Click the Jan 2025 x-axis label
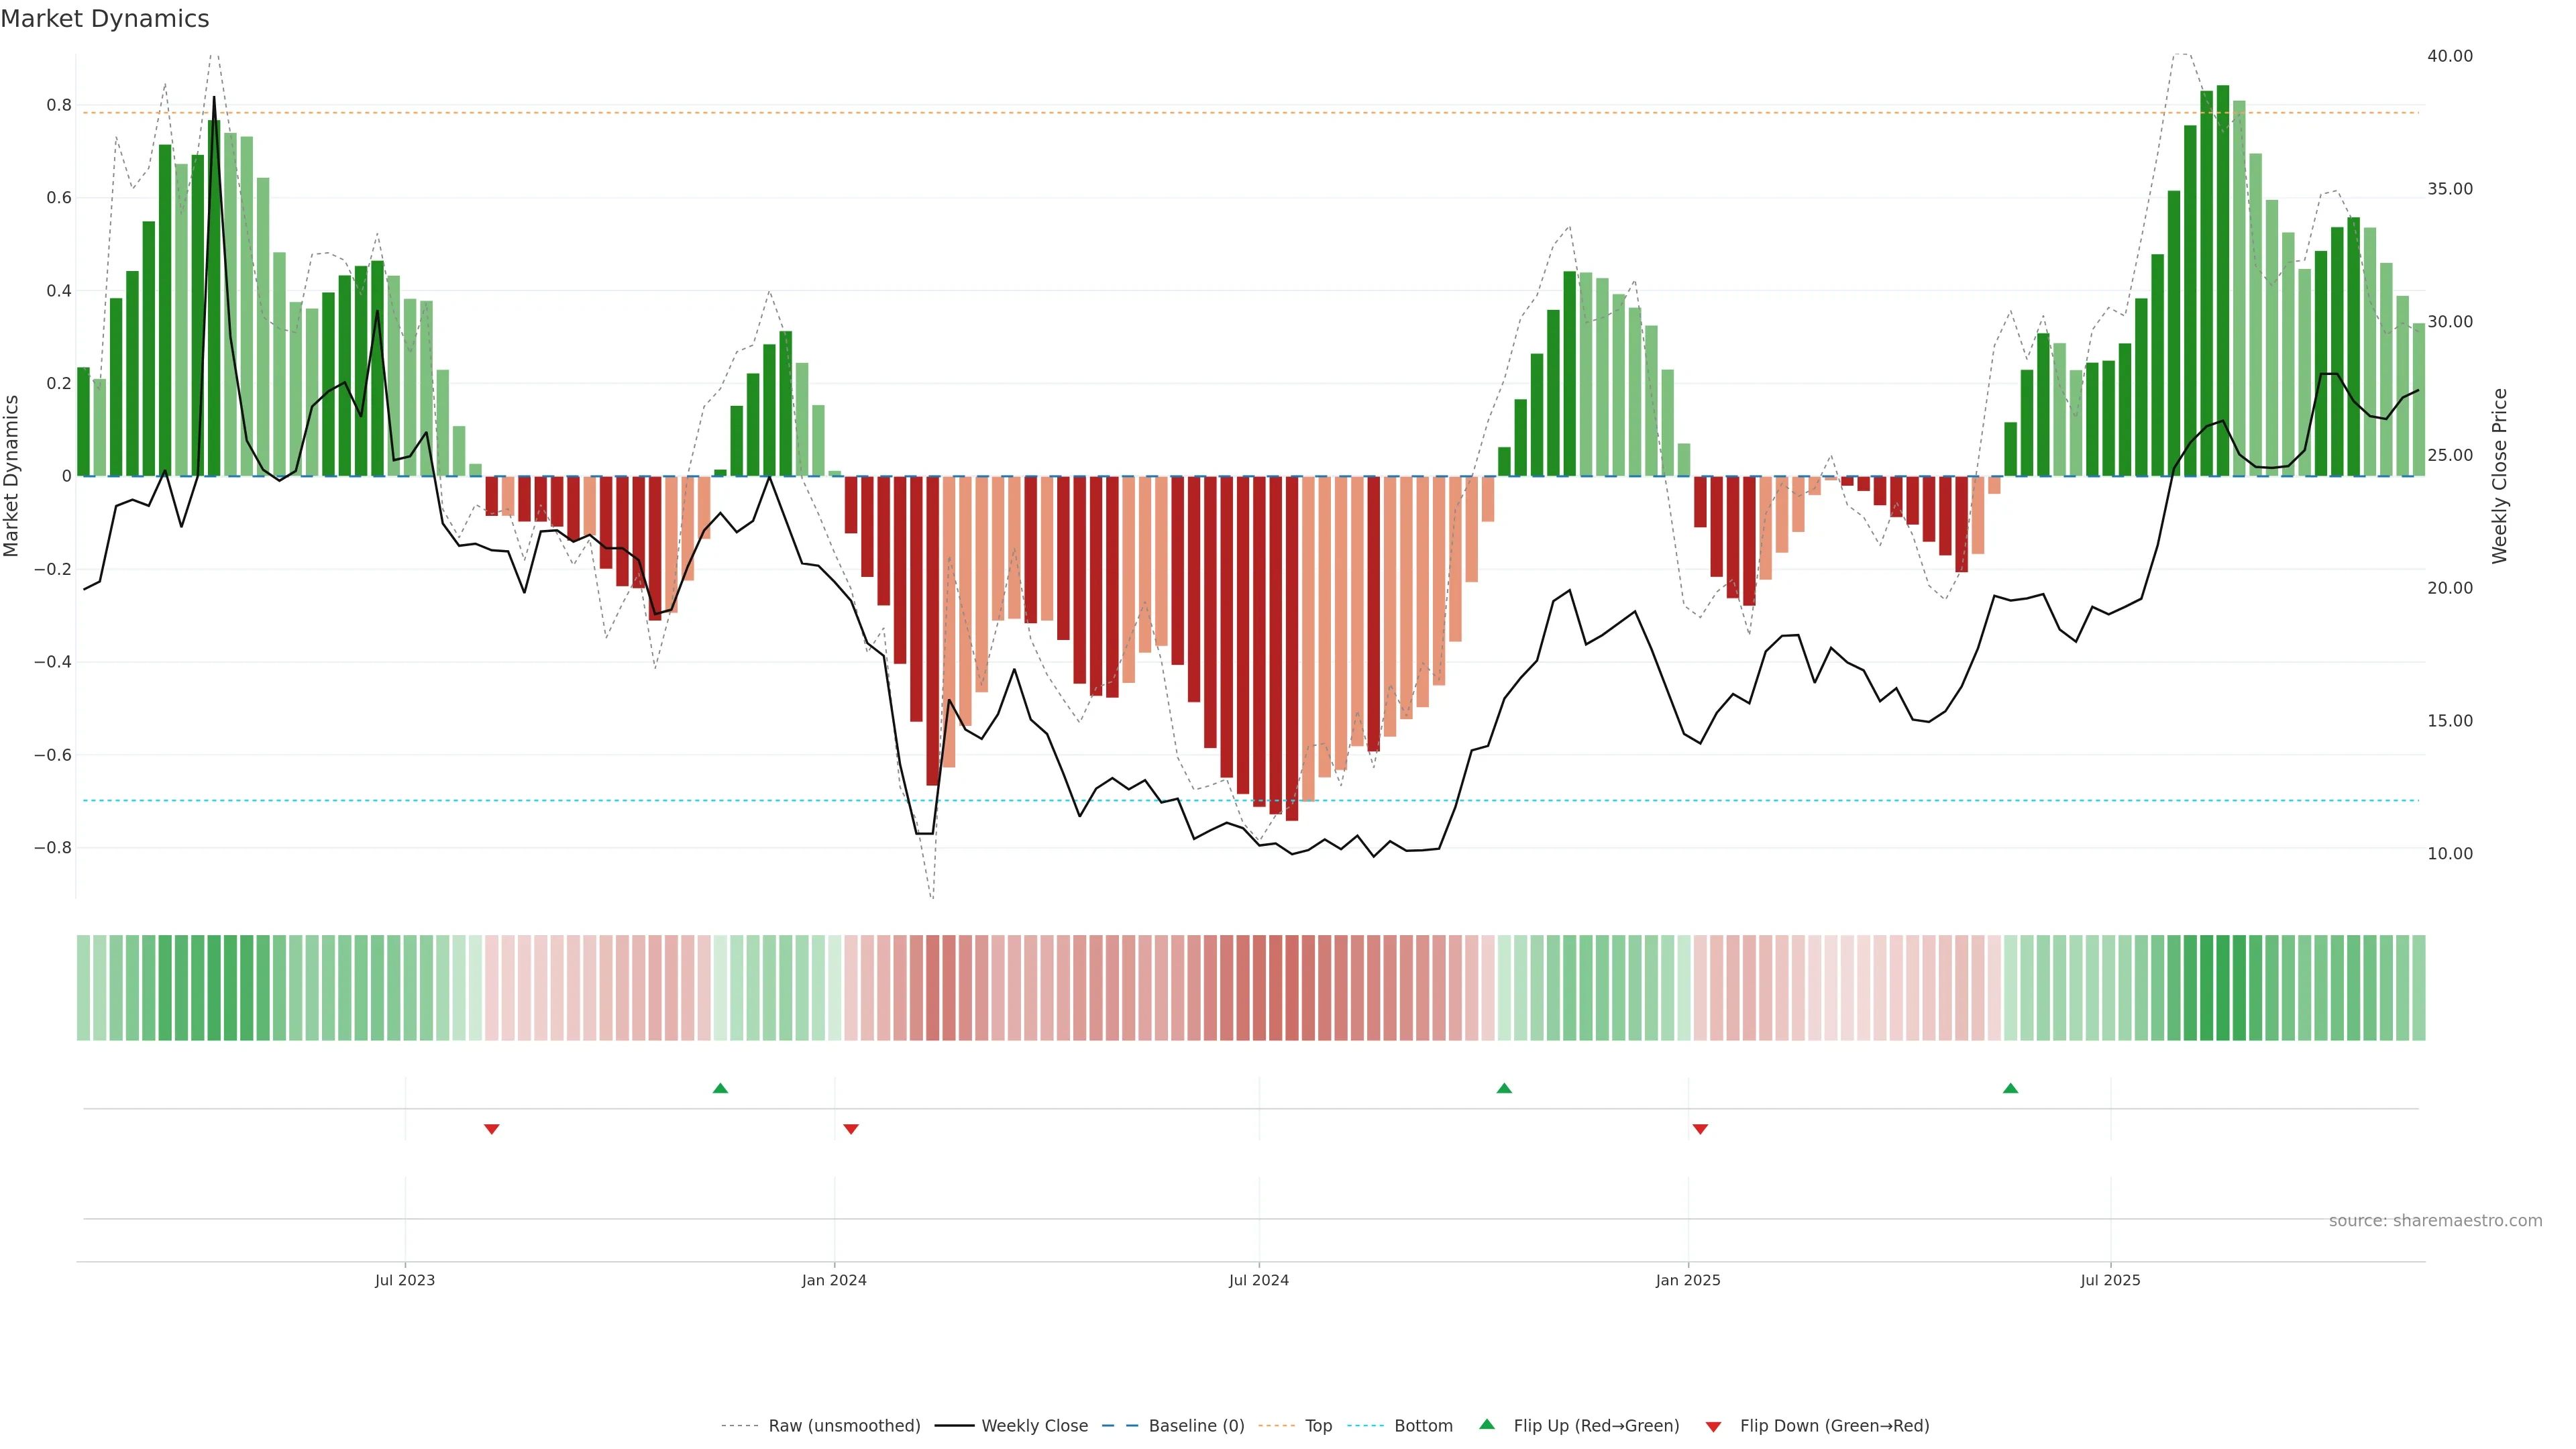This screenshot has width=2576, height=1449. pyautogui.click(x=1687, y=1280)
